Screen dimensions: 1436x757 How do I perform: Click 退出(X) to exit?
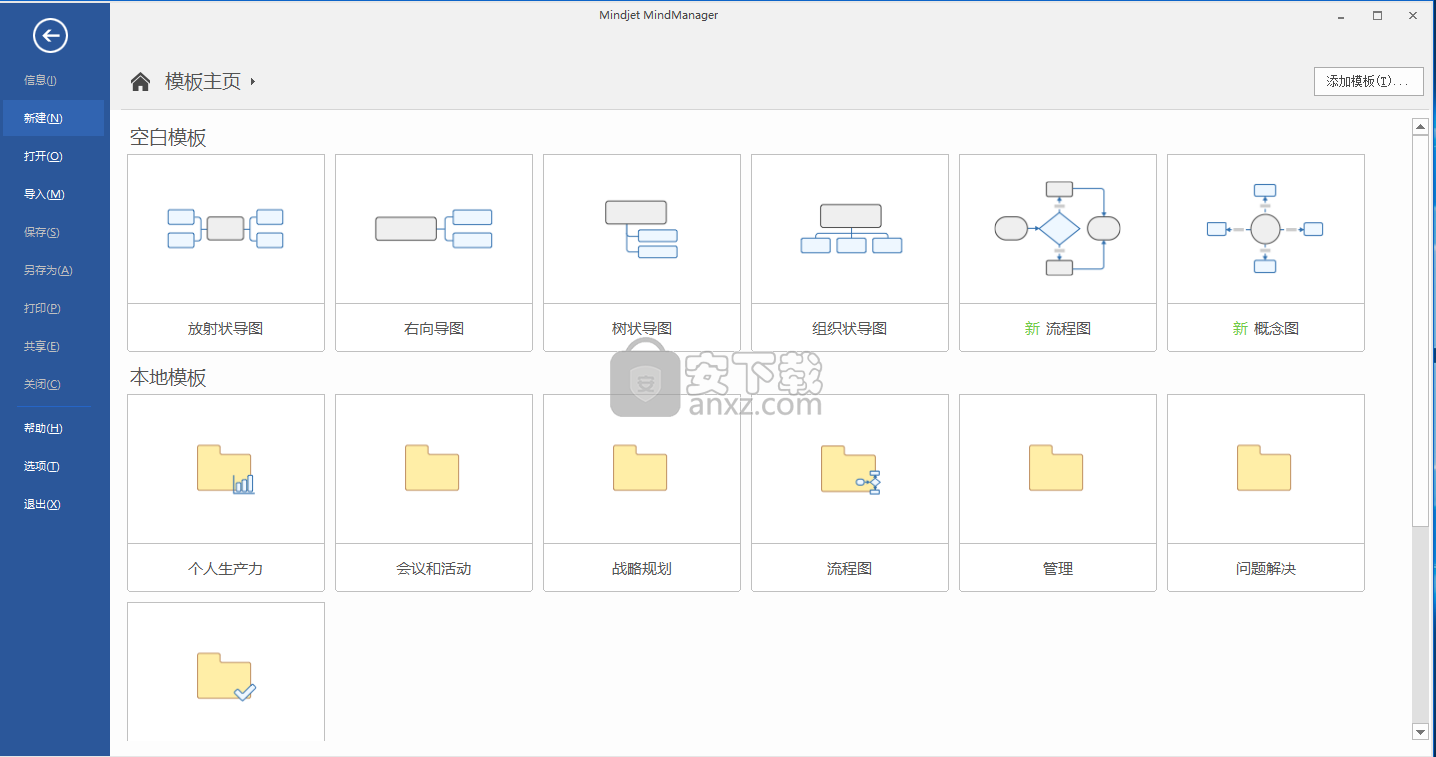click(54, 504)
